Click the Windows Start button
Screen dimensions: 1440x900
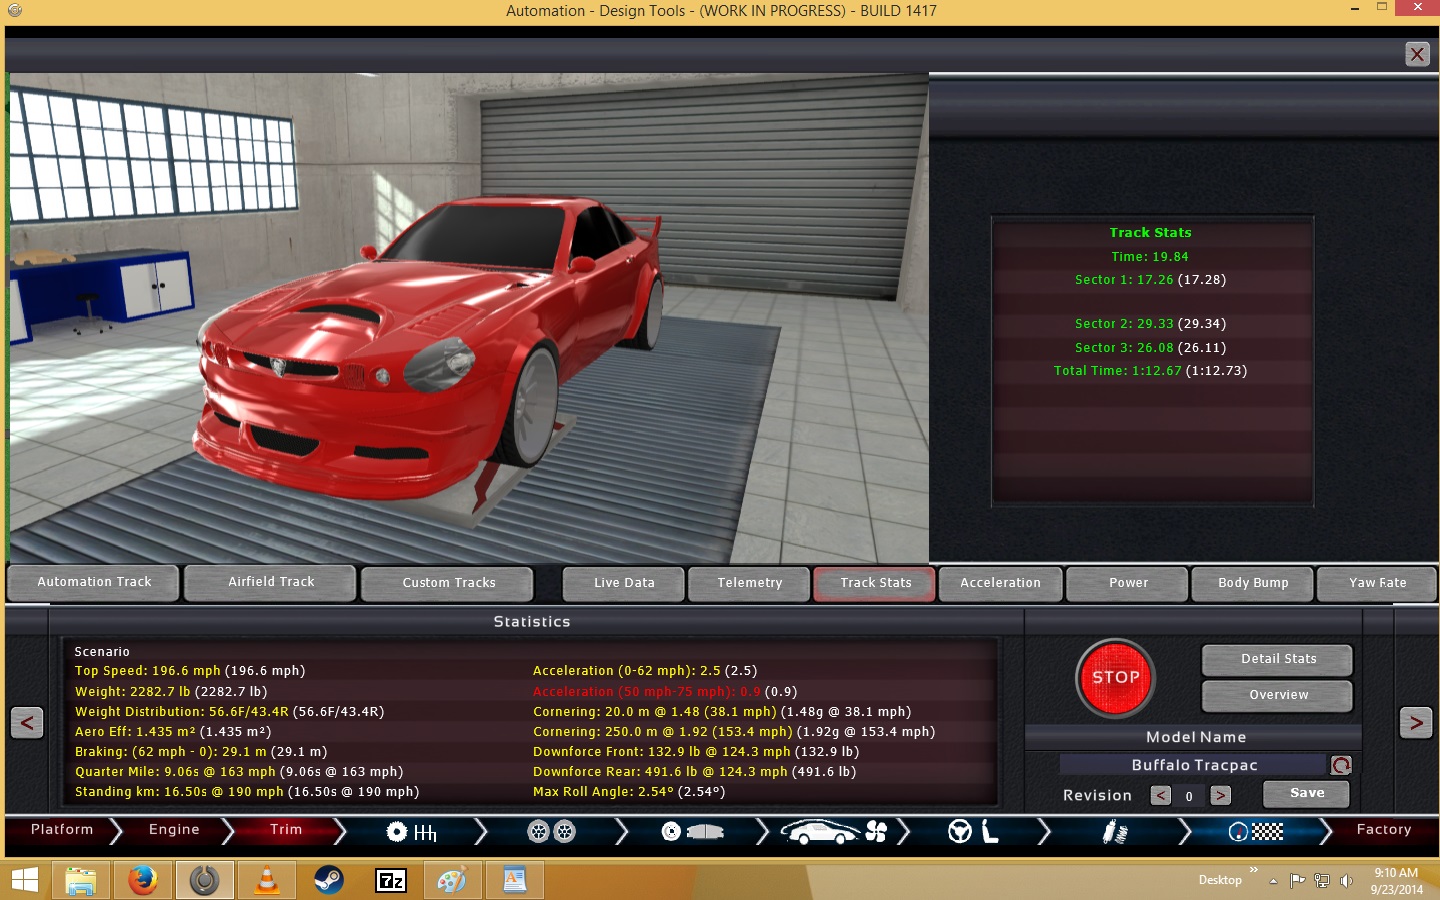pyautogui.click(x=24, y=880)
